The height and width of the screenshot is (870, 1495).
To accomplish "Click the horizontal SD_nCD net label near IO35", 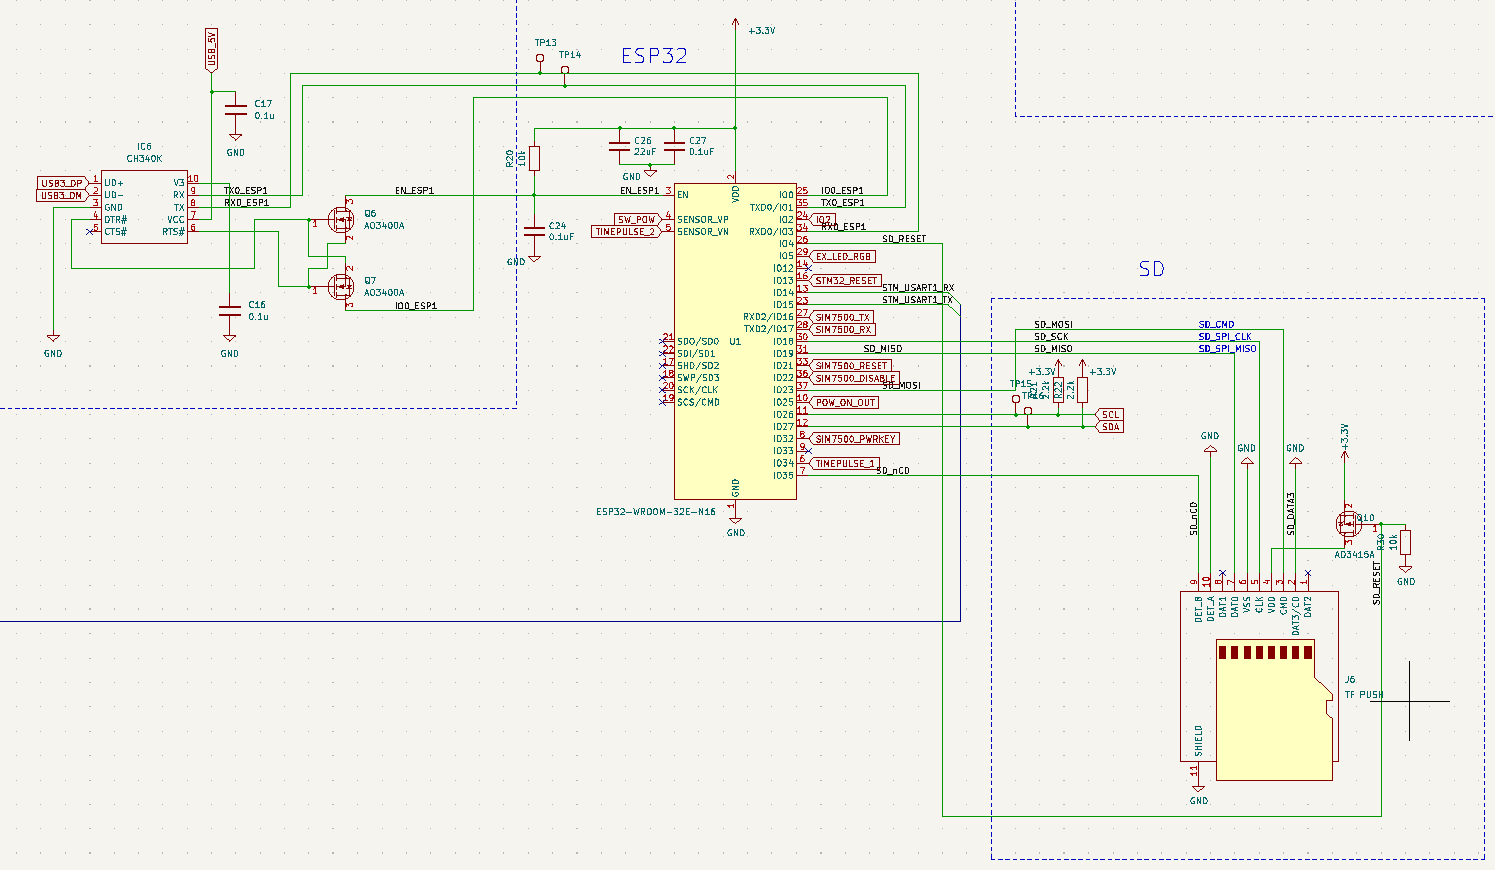I will pos(893,470).
